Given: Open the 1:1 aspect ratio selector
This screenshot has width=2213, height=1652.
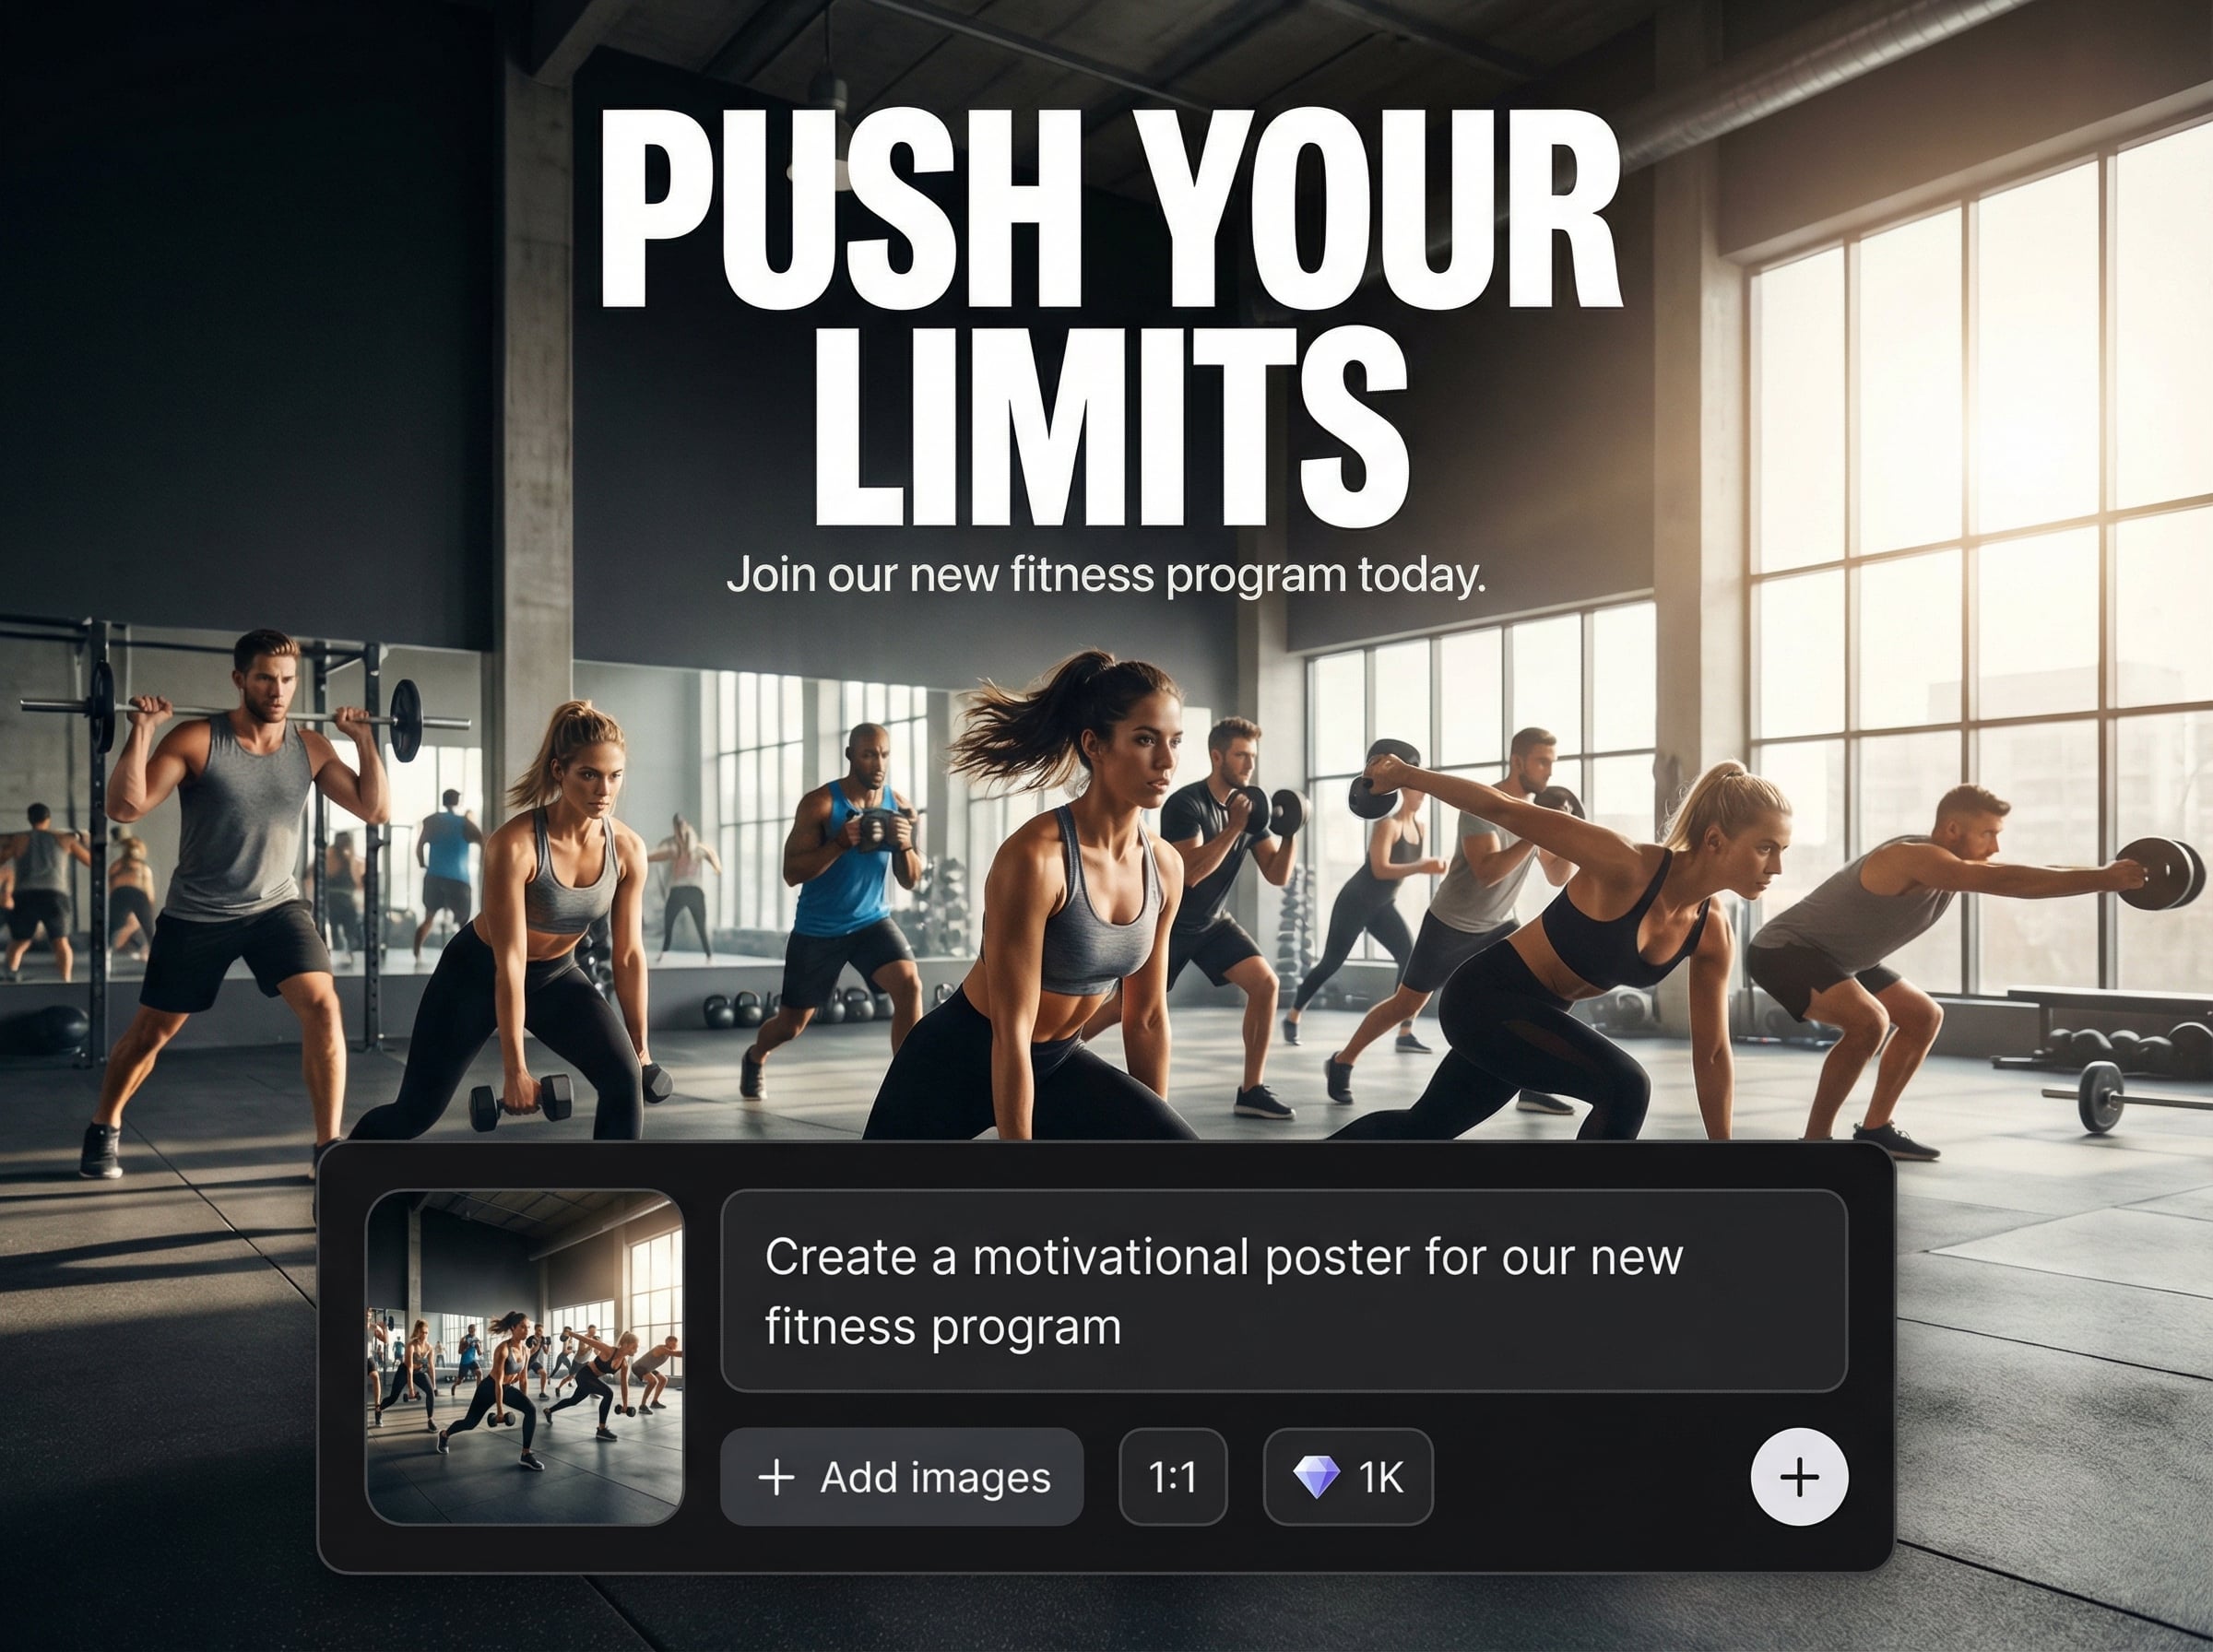Looking at the screenshot, I should (1173, 1477).
